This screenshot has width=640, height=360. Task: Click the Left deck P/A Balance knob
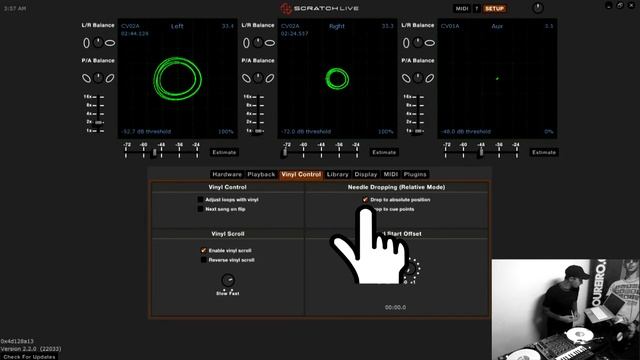tap(98, 78)
